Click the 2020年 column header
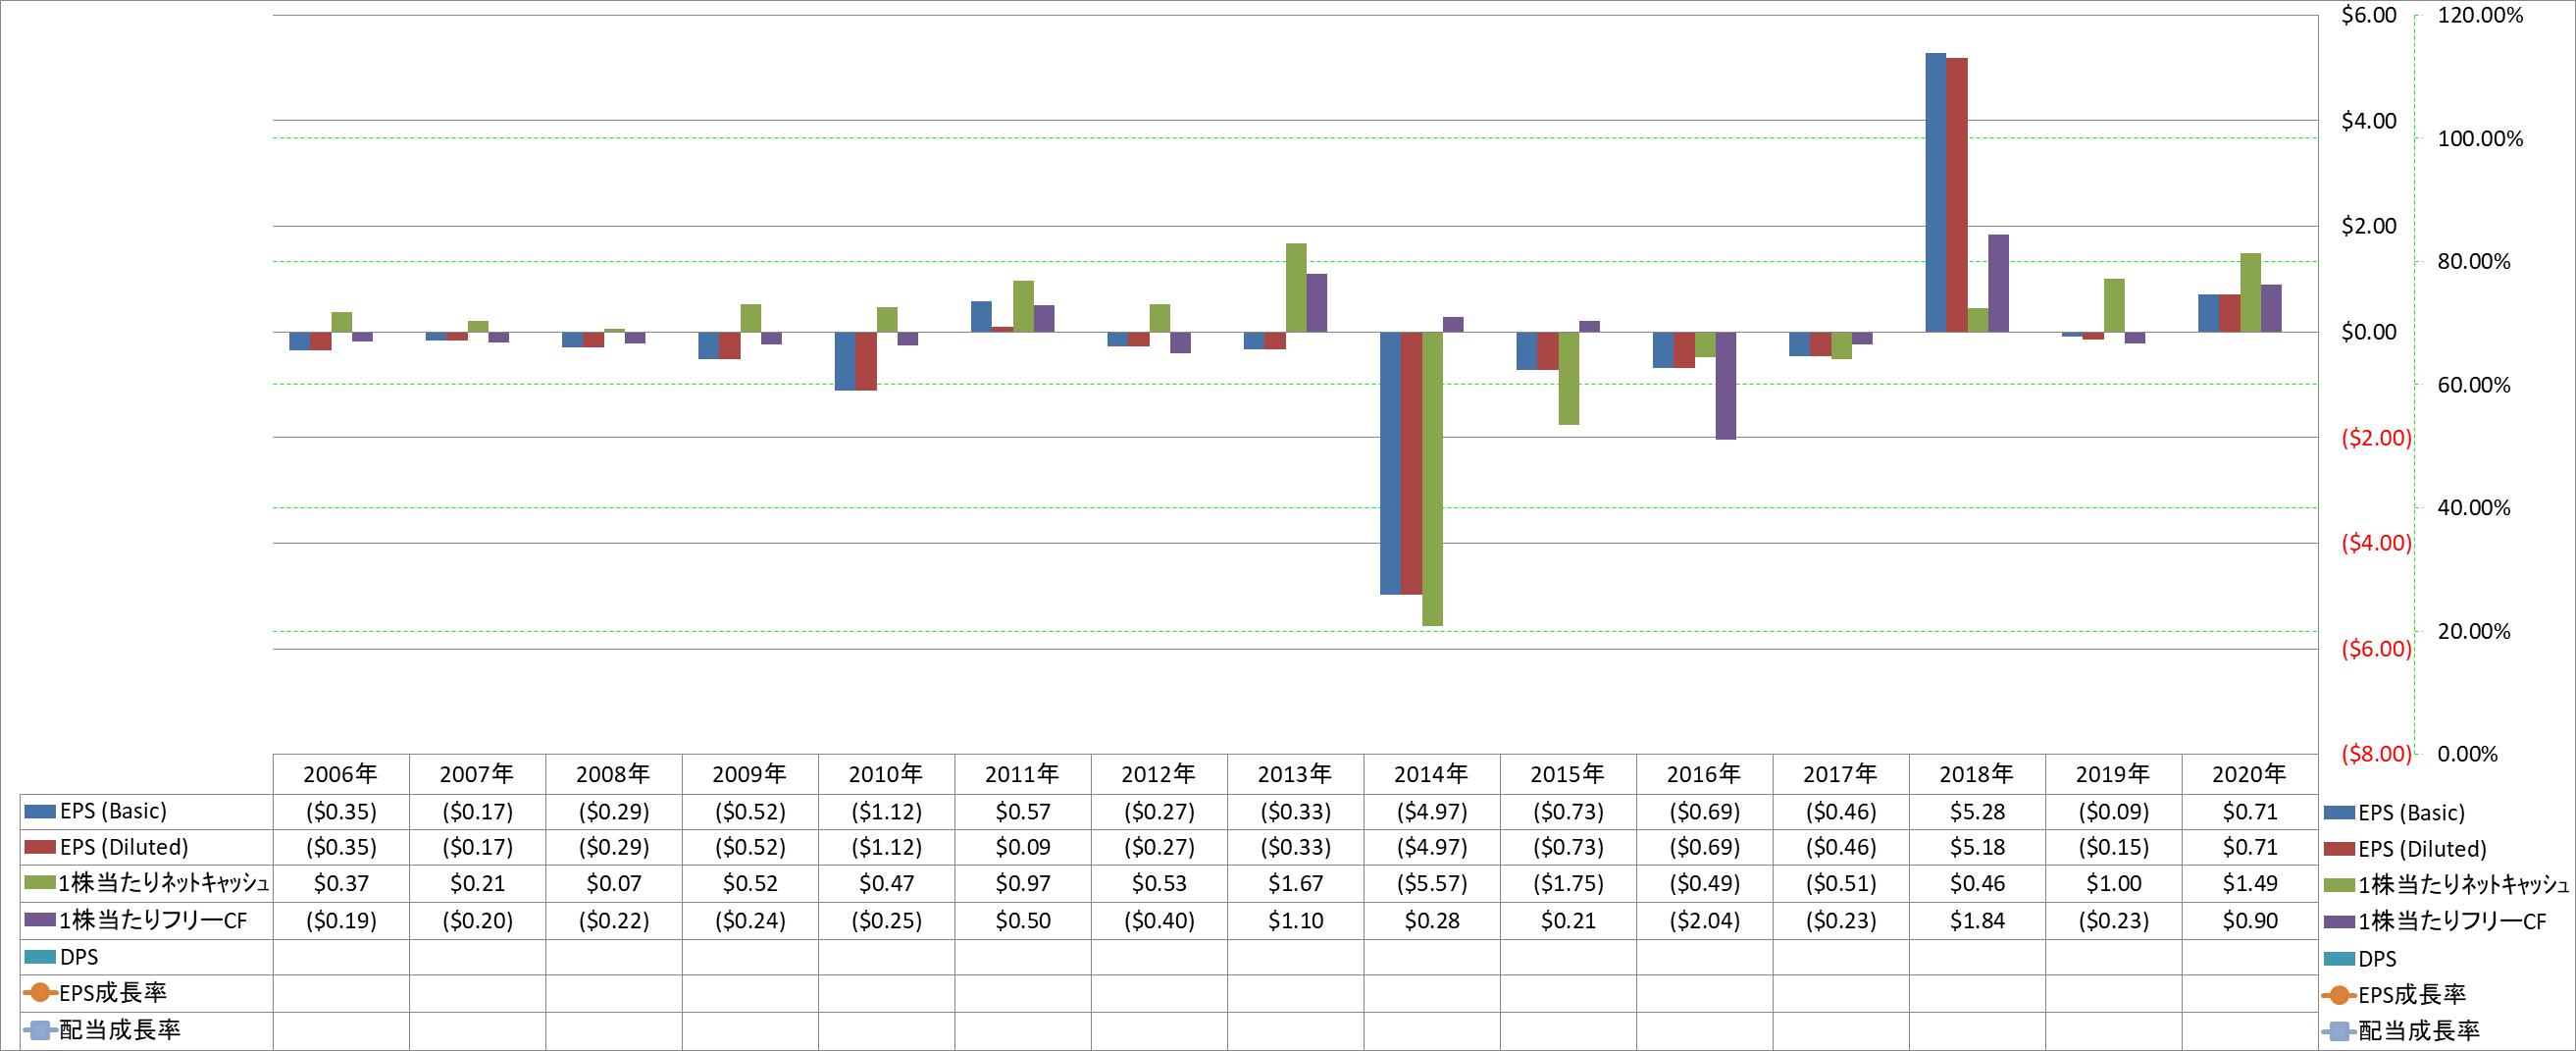The width and height of the screenshot is (2576, 1051). point(2250,774)
